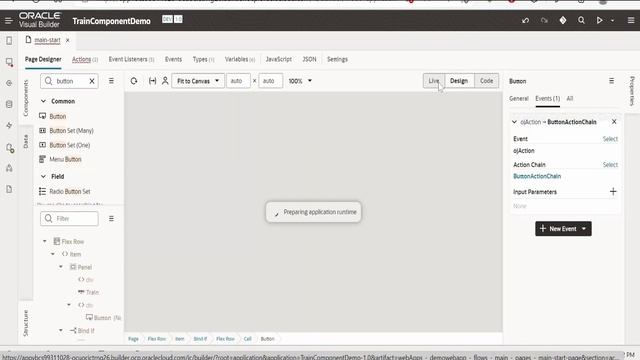The width and height of the screenshot is (640, 360).
Task: Open the Services navigator icon
Action: [x=9, y=83]
